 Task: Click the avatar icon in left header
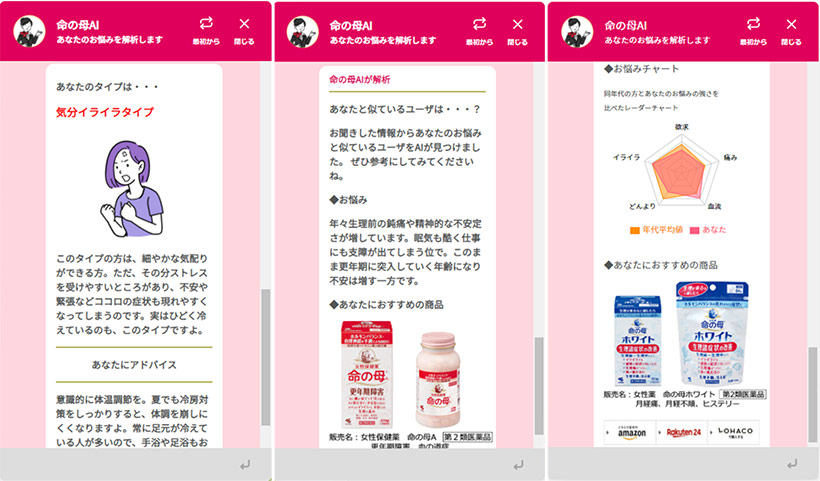[x=29, y=31]
